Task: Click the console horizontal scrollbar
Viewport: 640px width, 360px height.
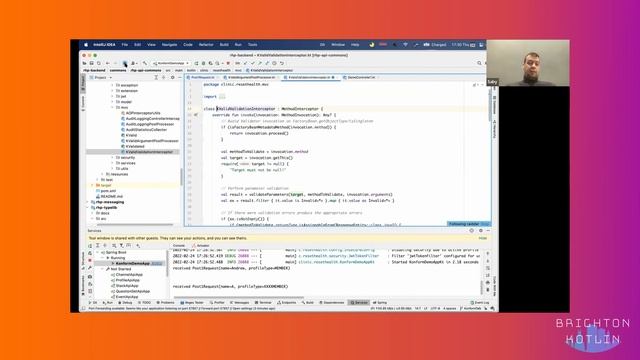Action: pos(239,297)
